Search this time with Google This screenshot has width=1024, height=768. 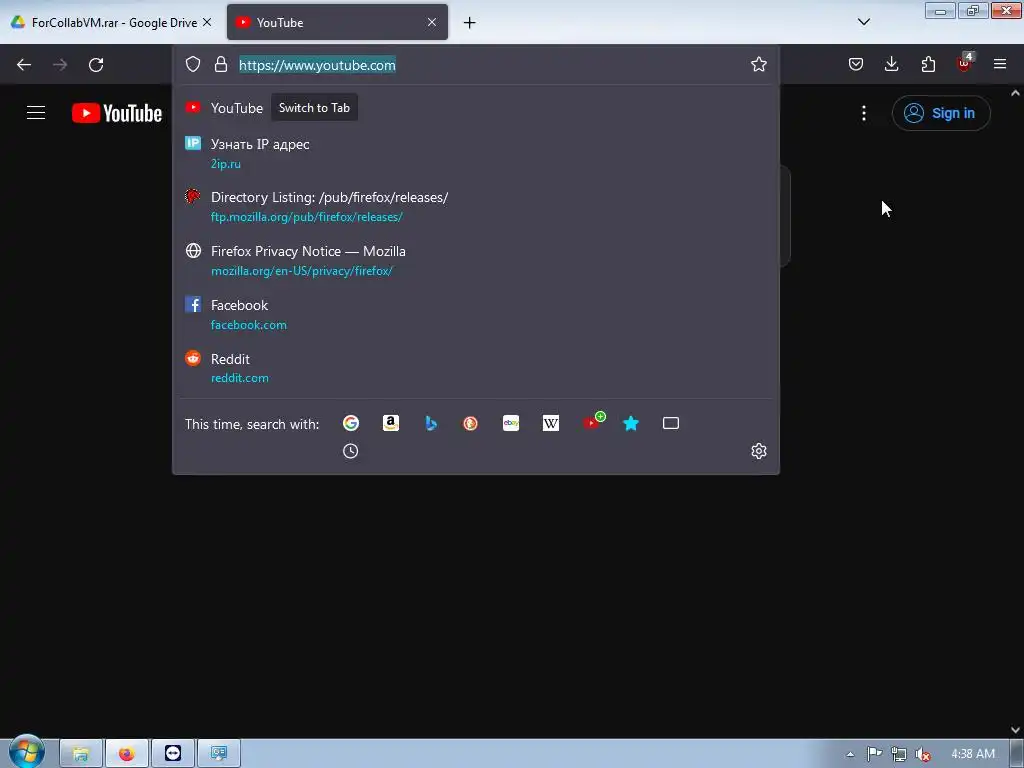click(x=351, y=423)
